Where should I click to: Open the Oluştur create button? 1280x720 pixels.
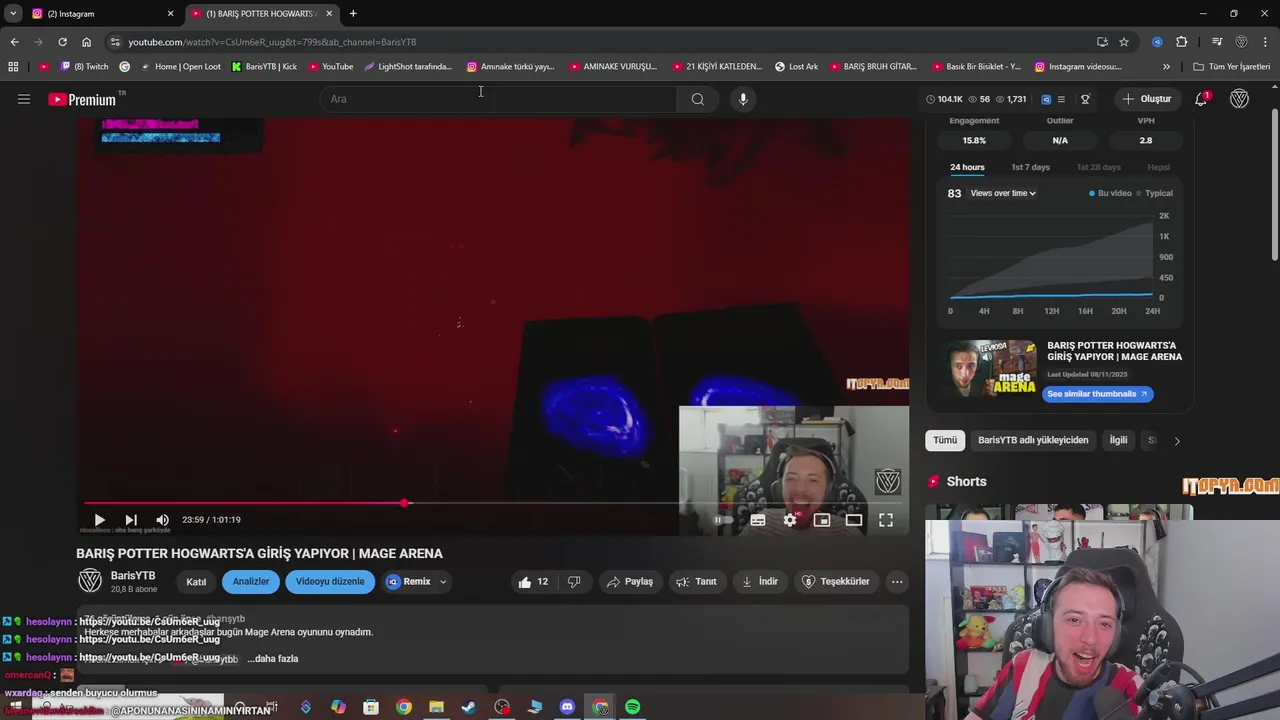(x=1146, y=99)
